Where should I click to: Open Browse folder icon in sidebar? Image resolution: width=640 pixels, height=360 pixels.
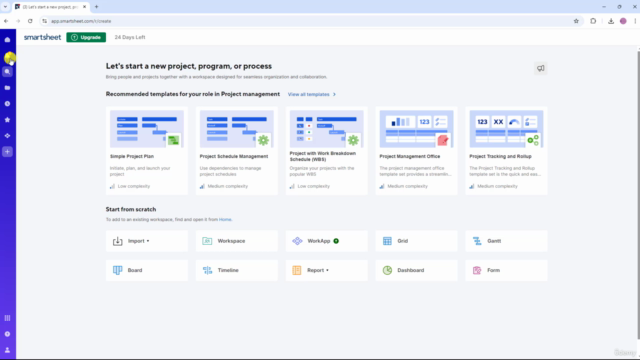(x=7, y=88)
